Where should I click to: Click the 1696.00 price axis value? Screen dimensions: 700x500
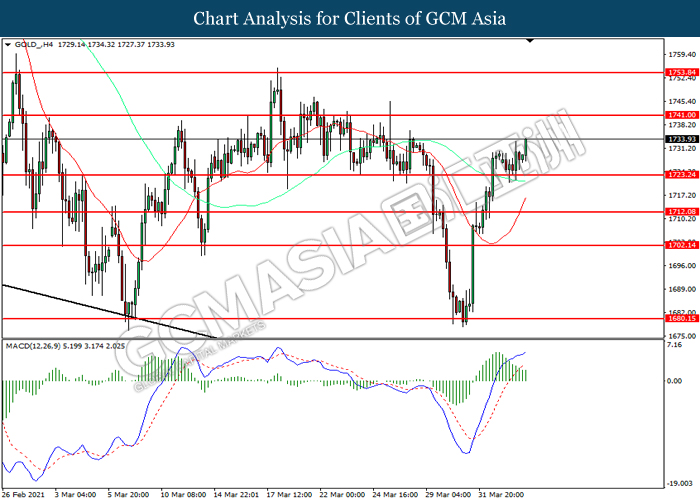[682, 266]
